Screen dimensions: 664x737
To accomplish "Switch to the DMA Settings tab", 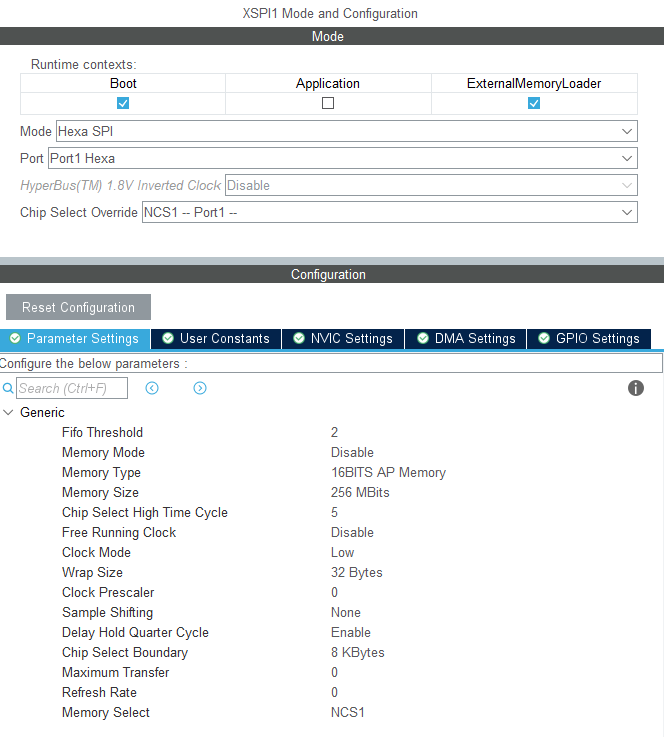I will point(466,339).
